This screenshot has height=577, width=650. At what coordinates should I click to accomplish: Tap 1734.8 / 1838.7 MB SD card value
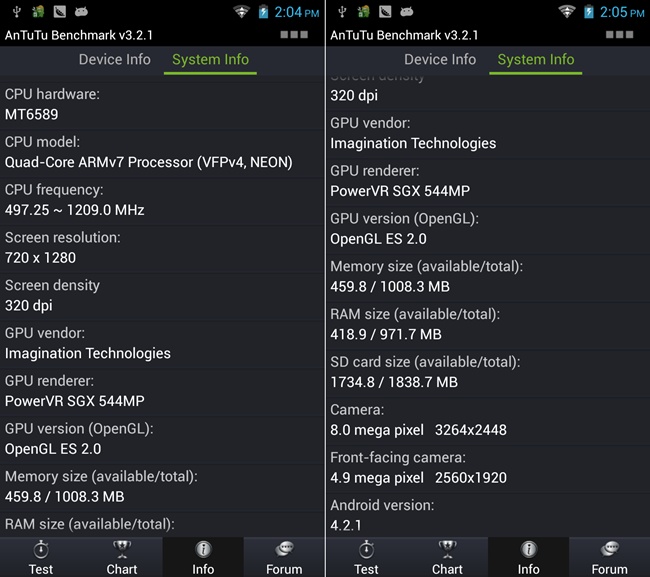point(394,382)
